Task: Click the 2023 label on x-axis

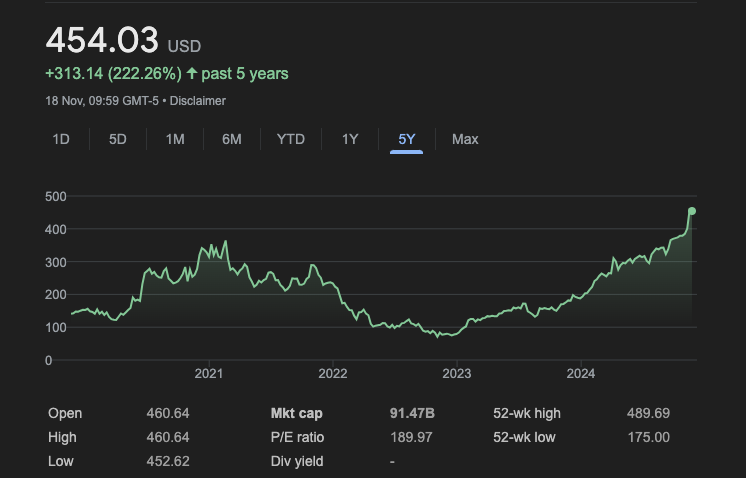Action: [456, 374]
